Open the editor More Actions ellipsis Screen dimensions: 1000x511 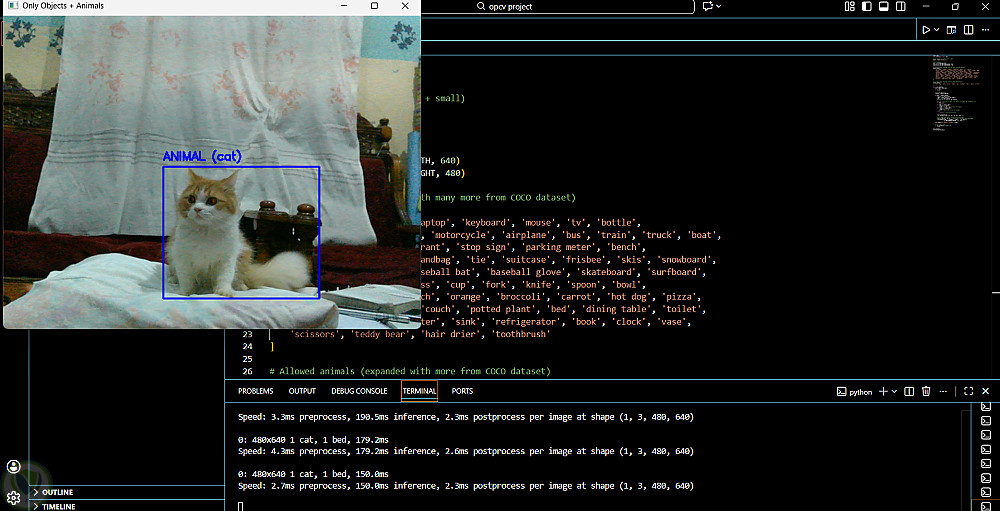click(x=985, y=30)
